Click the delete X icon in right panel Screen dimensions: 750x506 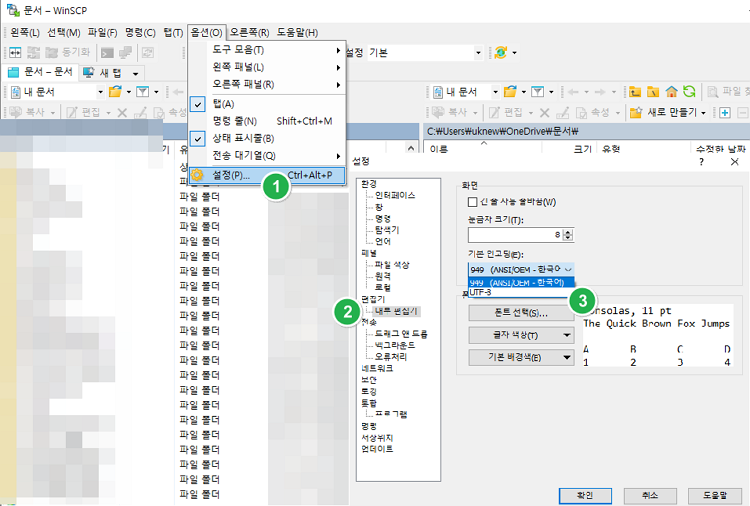tap(544, 112)
